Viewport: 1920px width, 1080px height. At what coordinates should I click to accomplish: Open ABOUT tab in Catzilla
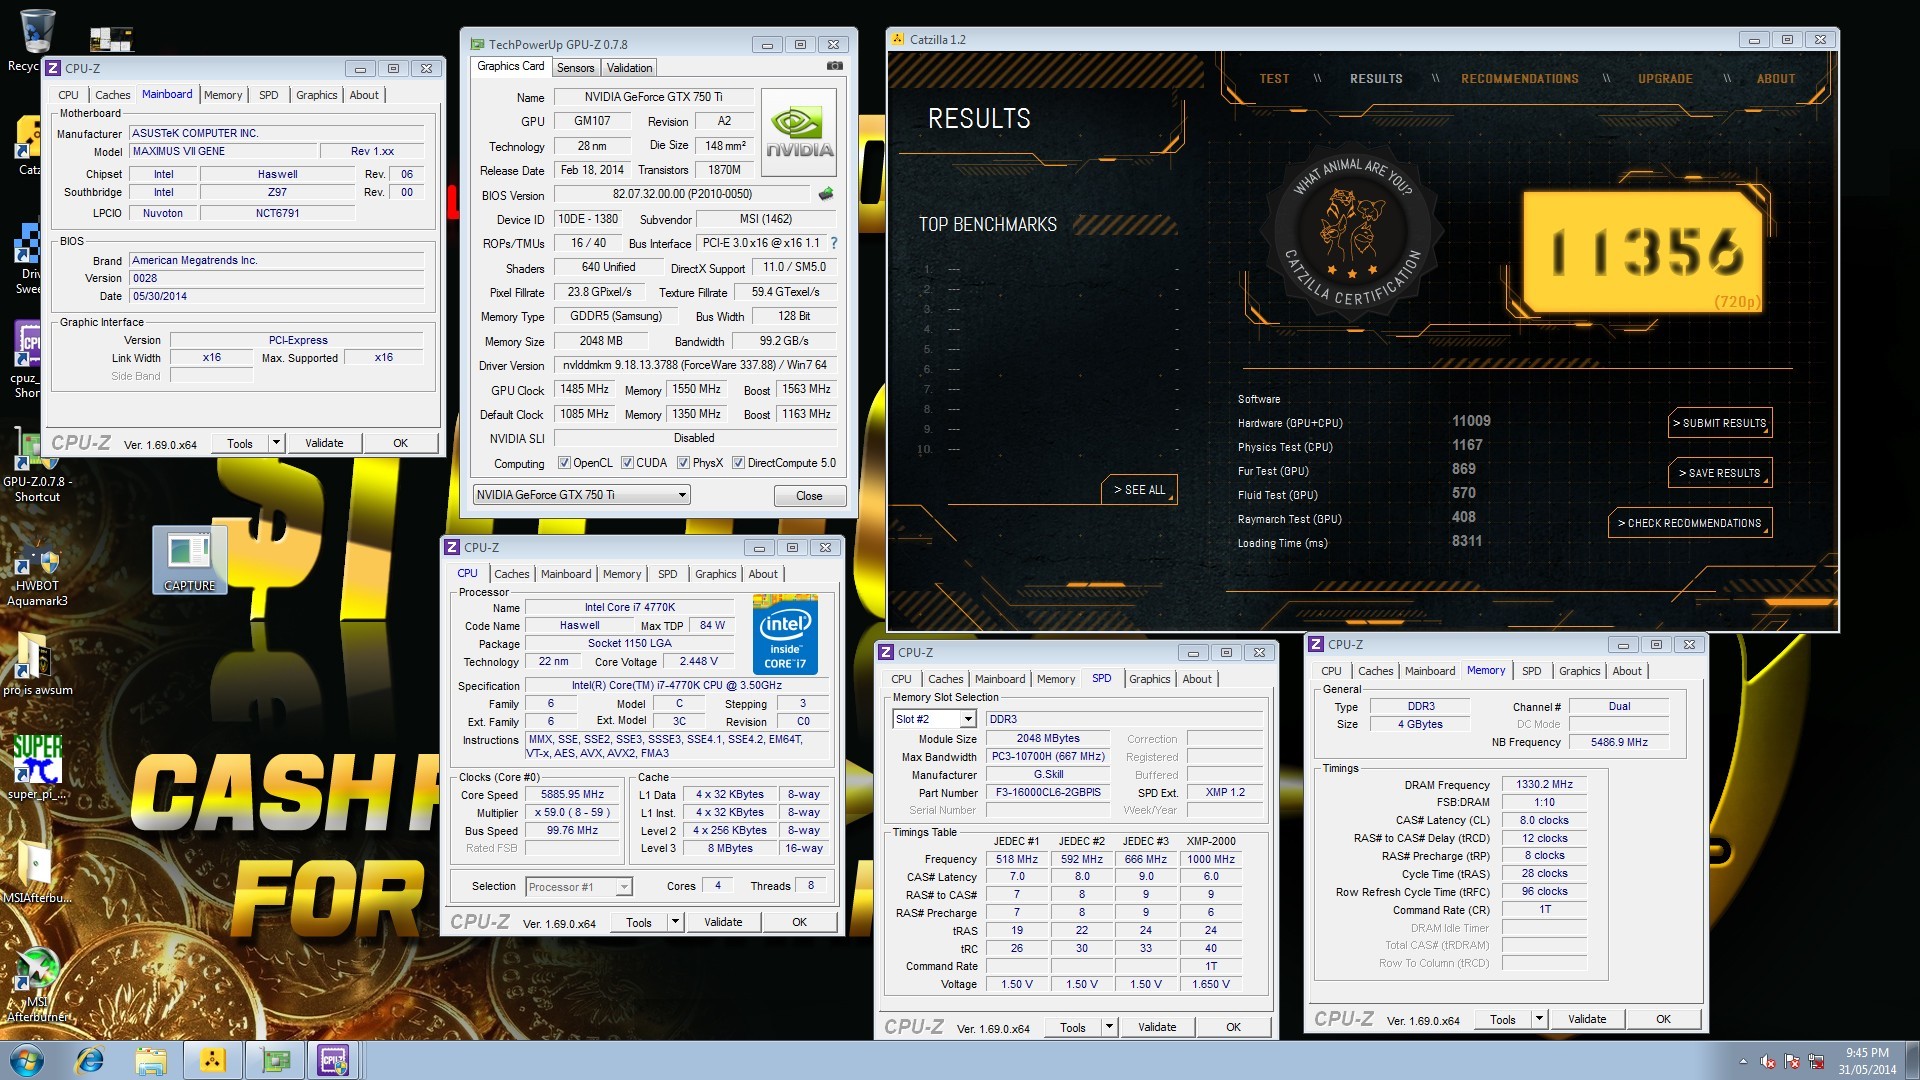(x=1776, y=79)
